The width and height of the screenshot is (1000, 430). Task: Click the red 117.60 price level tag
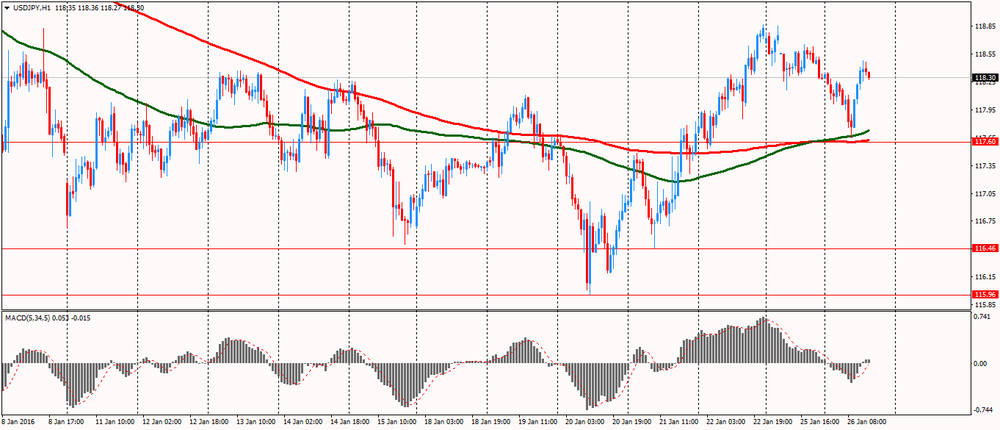(984, 142)
